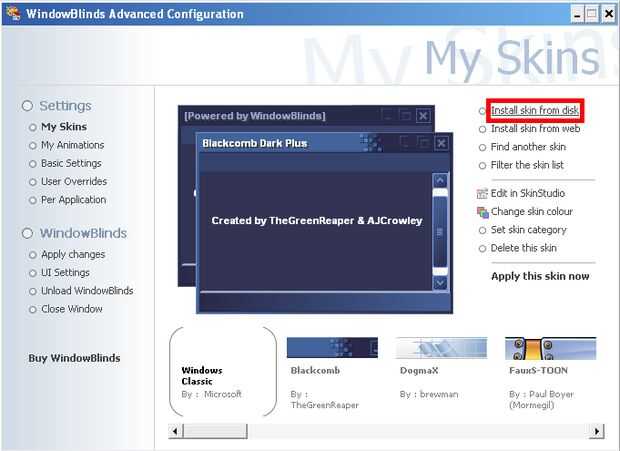The height and width of the screenshot is (451, 620).
Task: Click Filter the skin list
Action: tap(527, 165)
